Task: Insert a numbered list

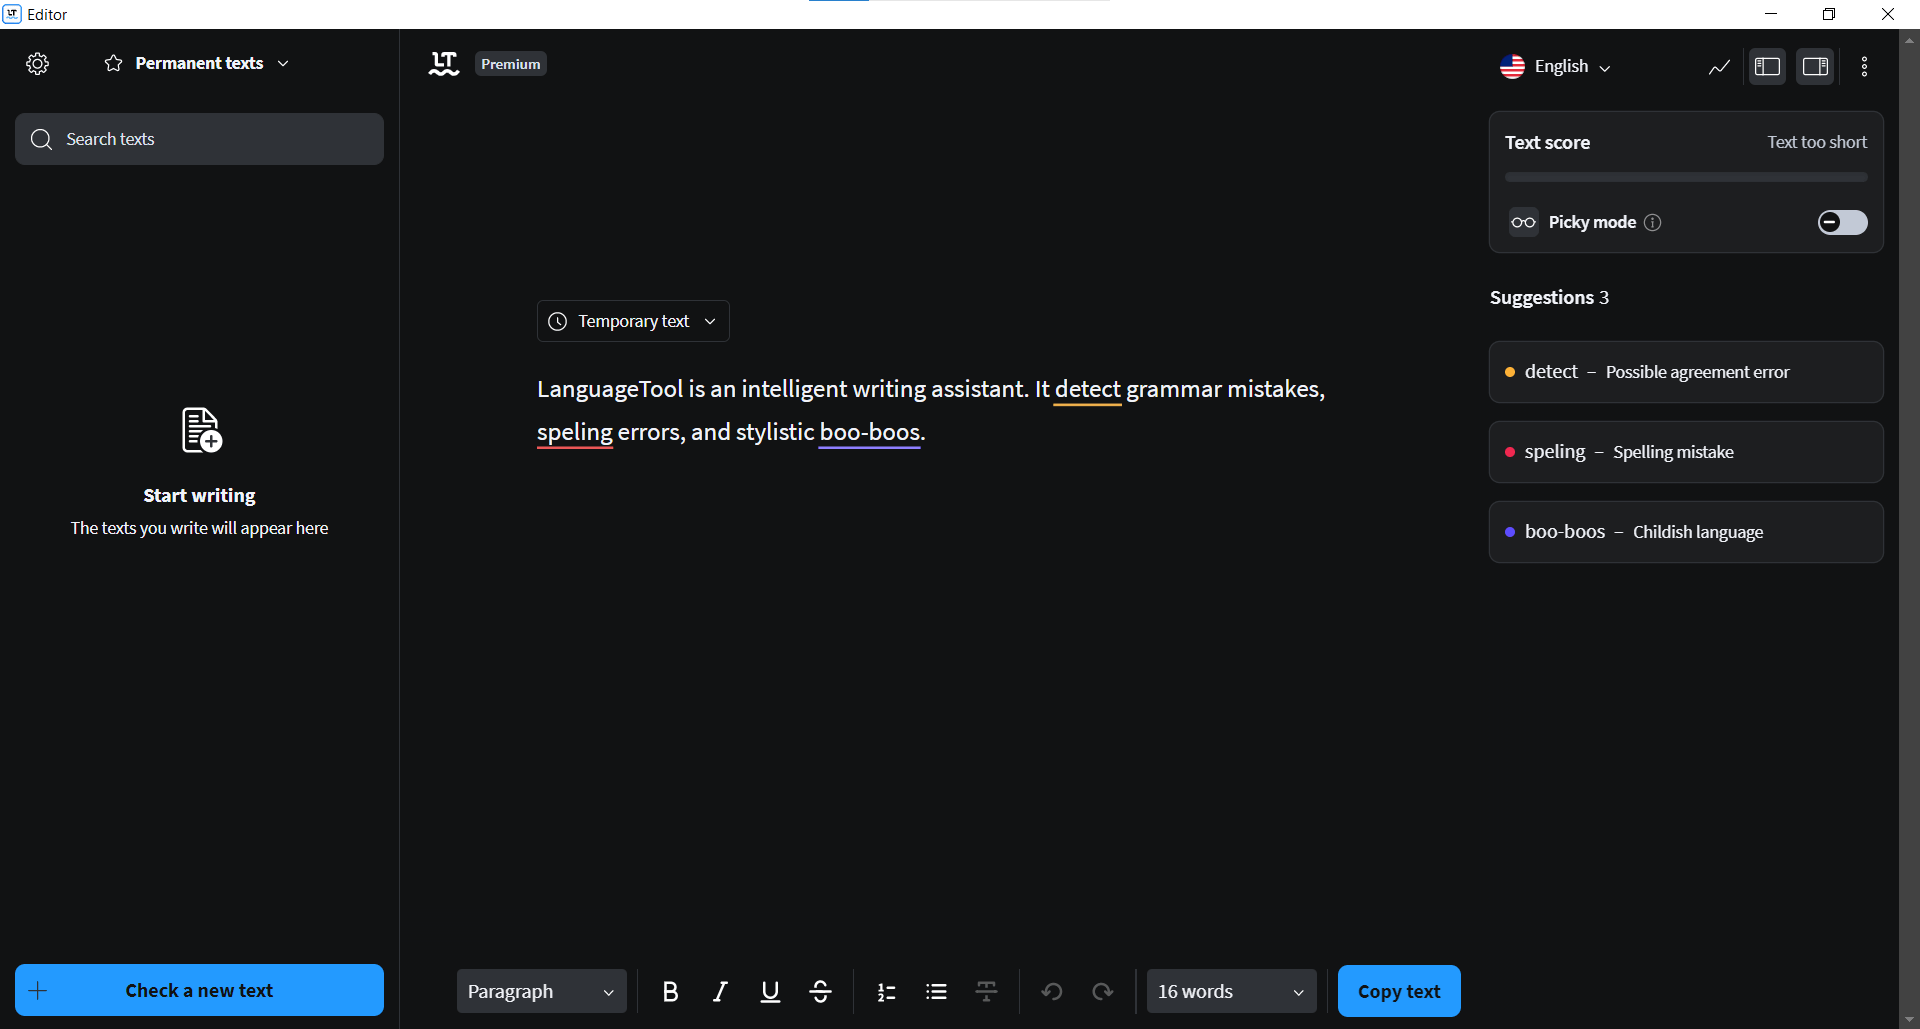Action: click(886, 991)
